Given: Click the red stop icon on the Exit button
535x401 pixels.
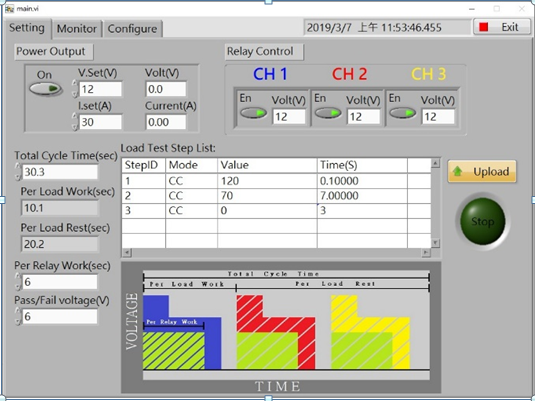Looking at the screenshot, I should click(483, 27).
